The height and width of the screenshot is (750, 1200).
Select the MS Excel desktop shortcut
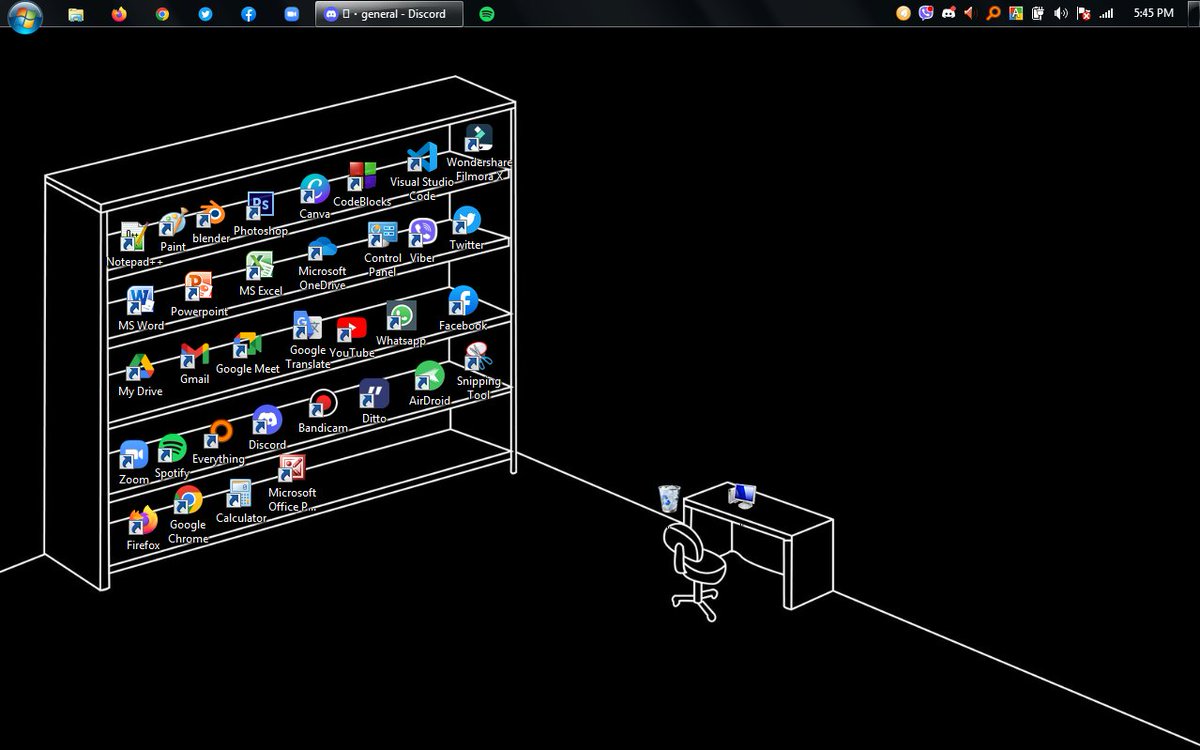coord(260,273)
